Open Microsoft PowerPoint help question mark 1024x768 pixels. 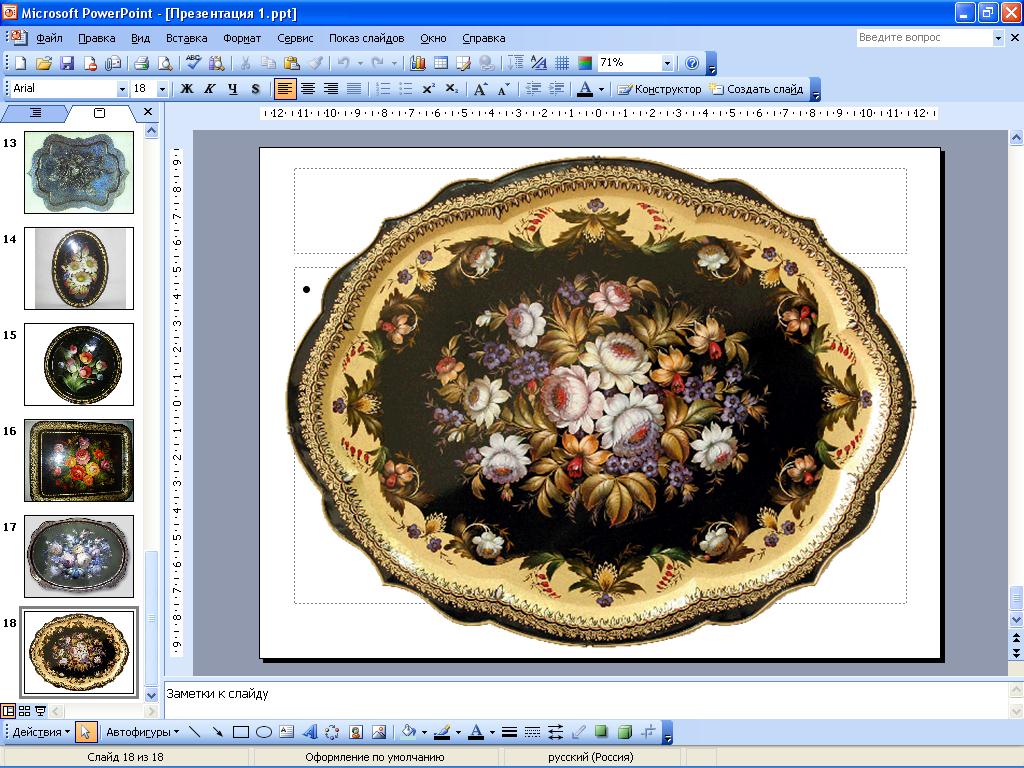[x=692, y=63]
